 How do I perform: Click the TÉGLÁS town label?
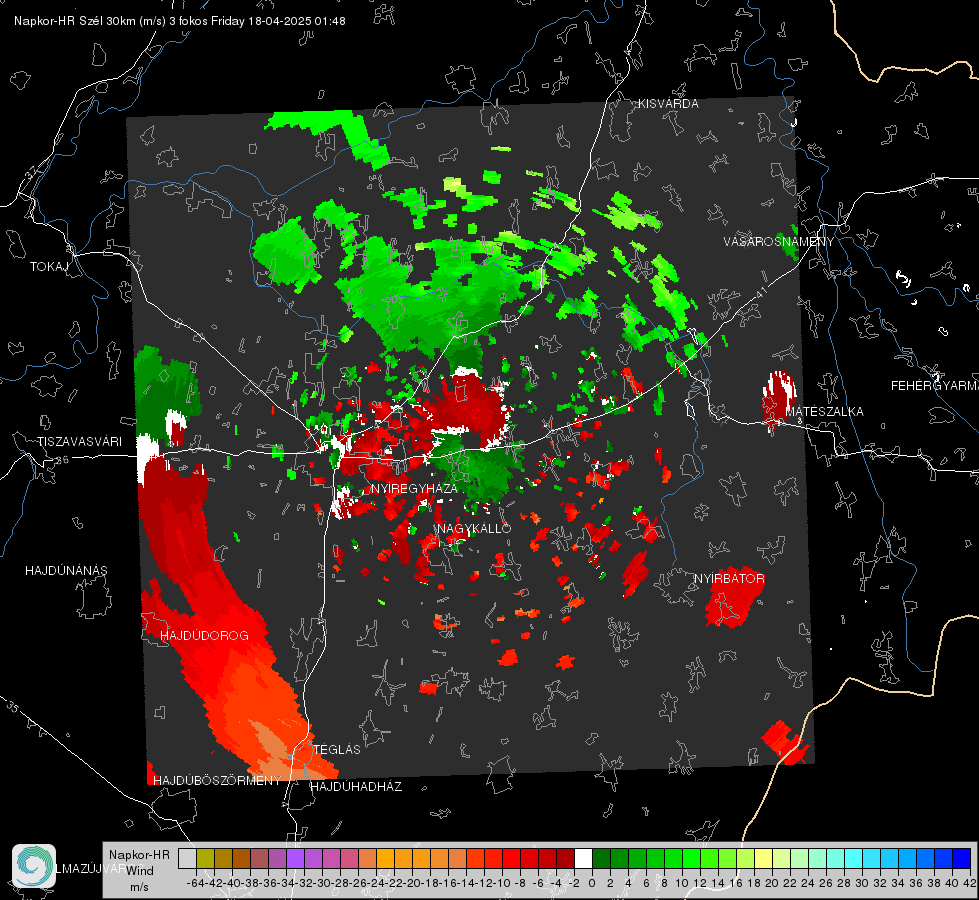[x=337, y=749]
